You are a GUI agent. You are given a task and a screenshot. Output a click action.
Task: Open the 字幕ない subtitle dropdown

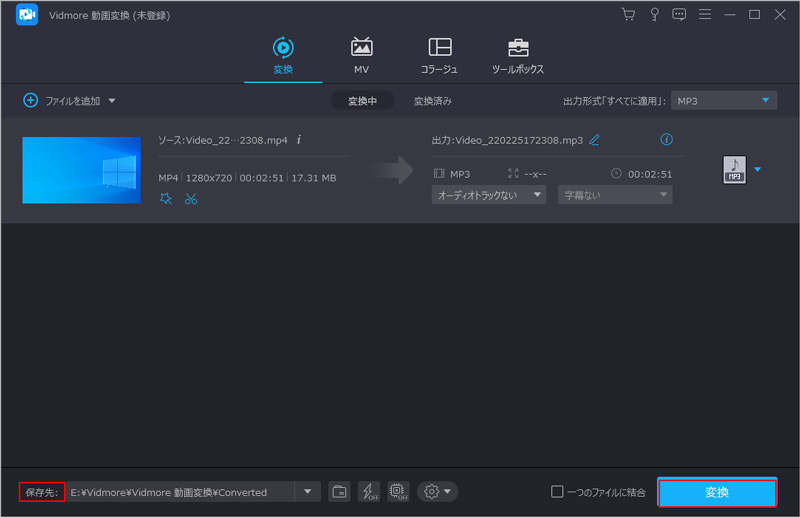pyautogui.click(x=615, y=195)
